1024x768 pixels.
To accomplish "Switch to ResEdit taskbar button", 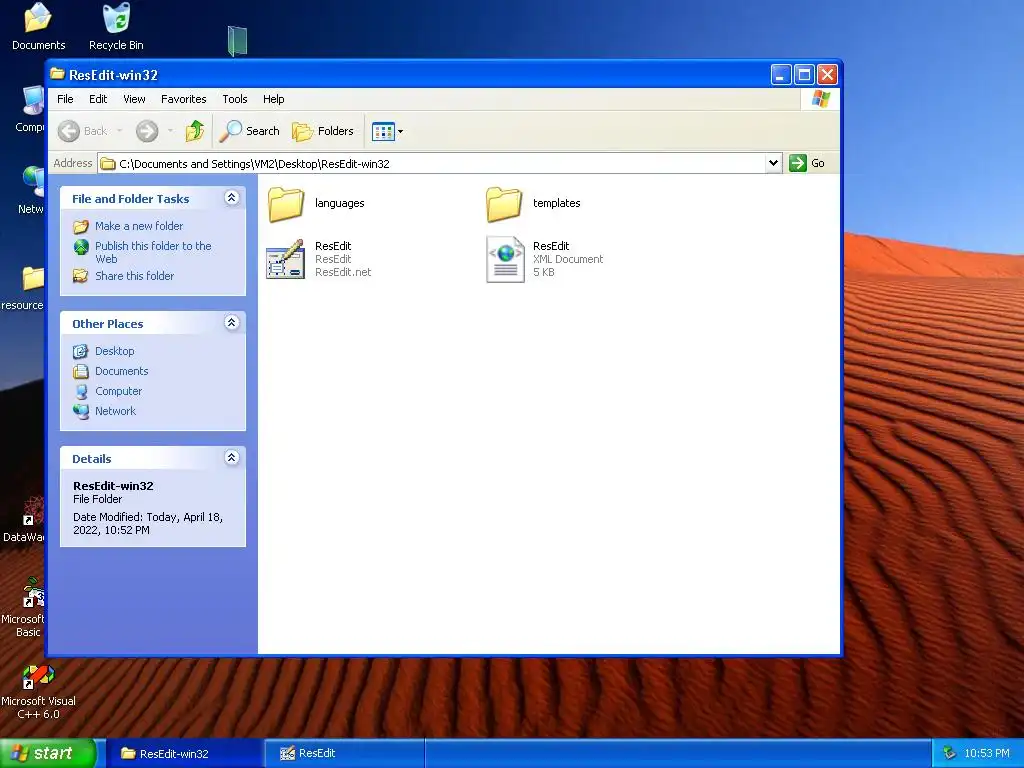I will click(x=345, y=754).
